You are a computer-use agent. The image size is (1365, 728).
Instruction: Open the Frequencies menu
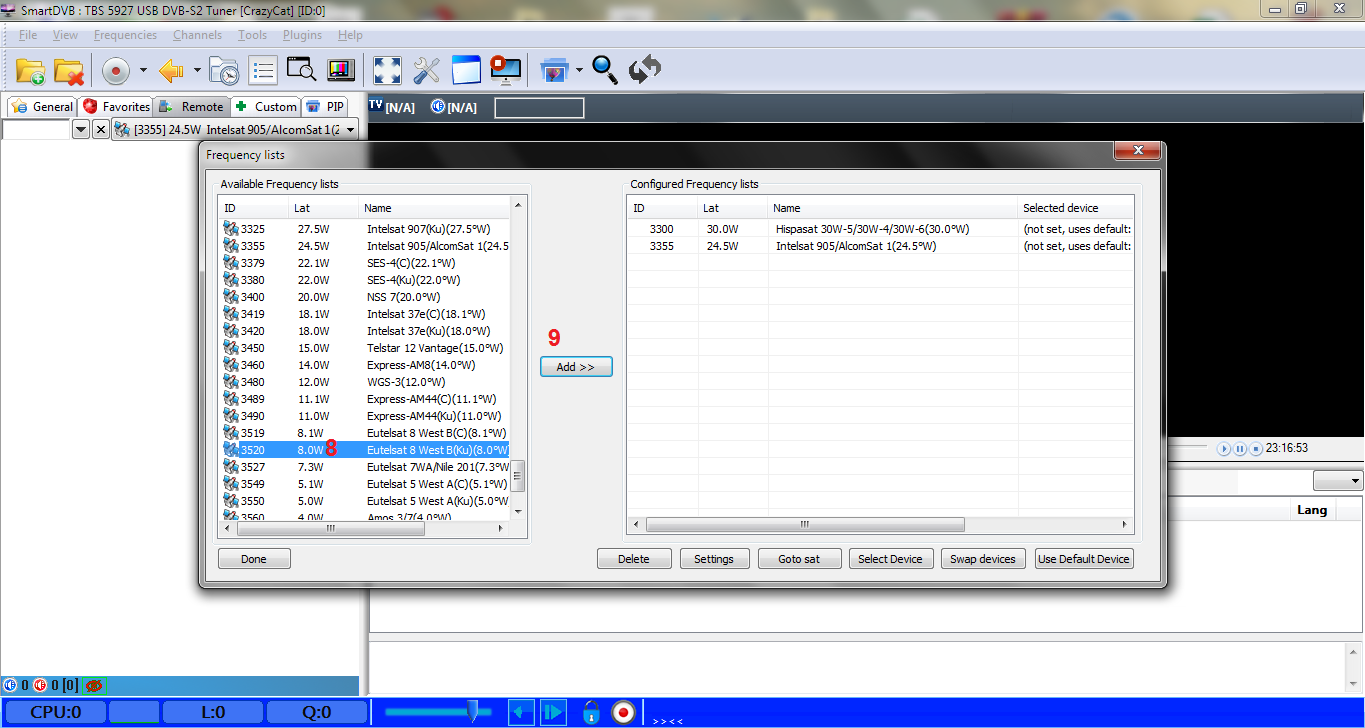coord(125,35)
